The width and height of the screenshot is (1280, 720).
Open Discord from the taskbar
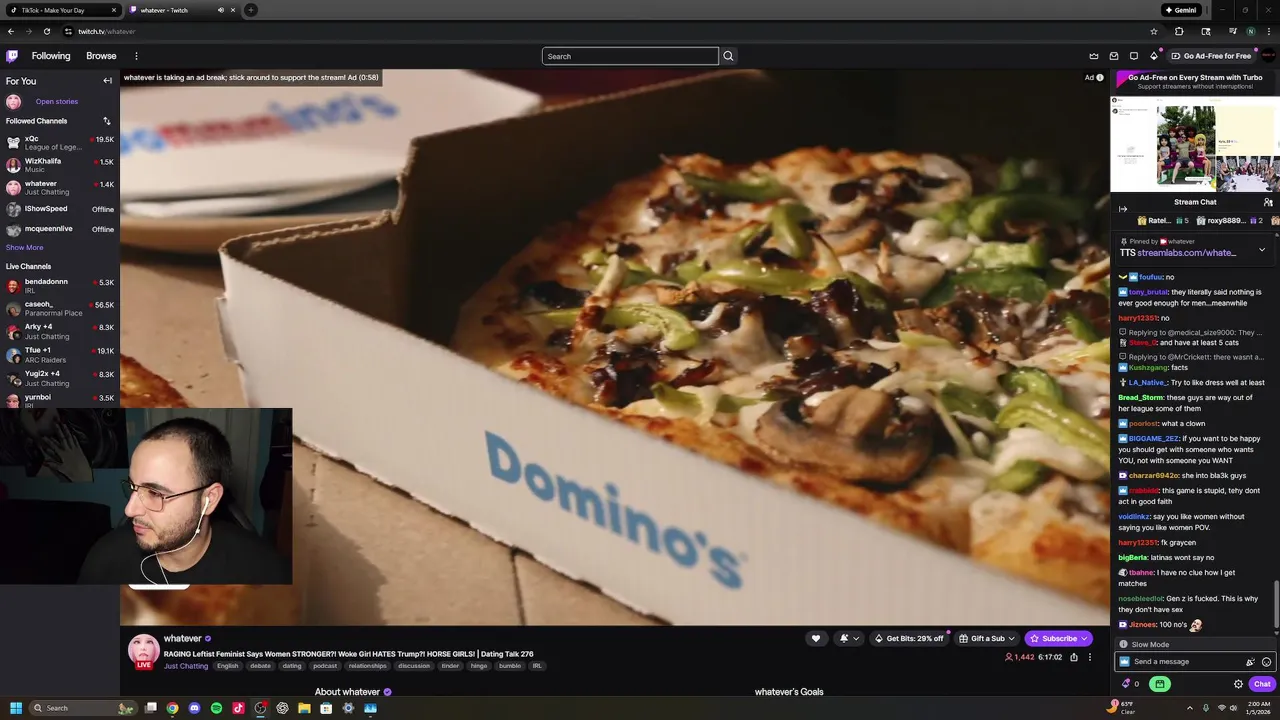194,708
